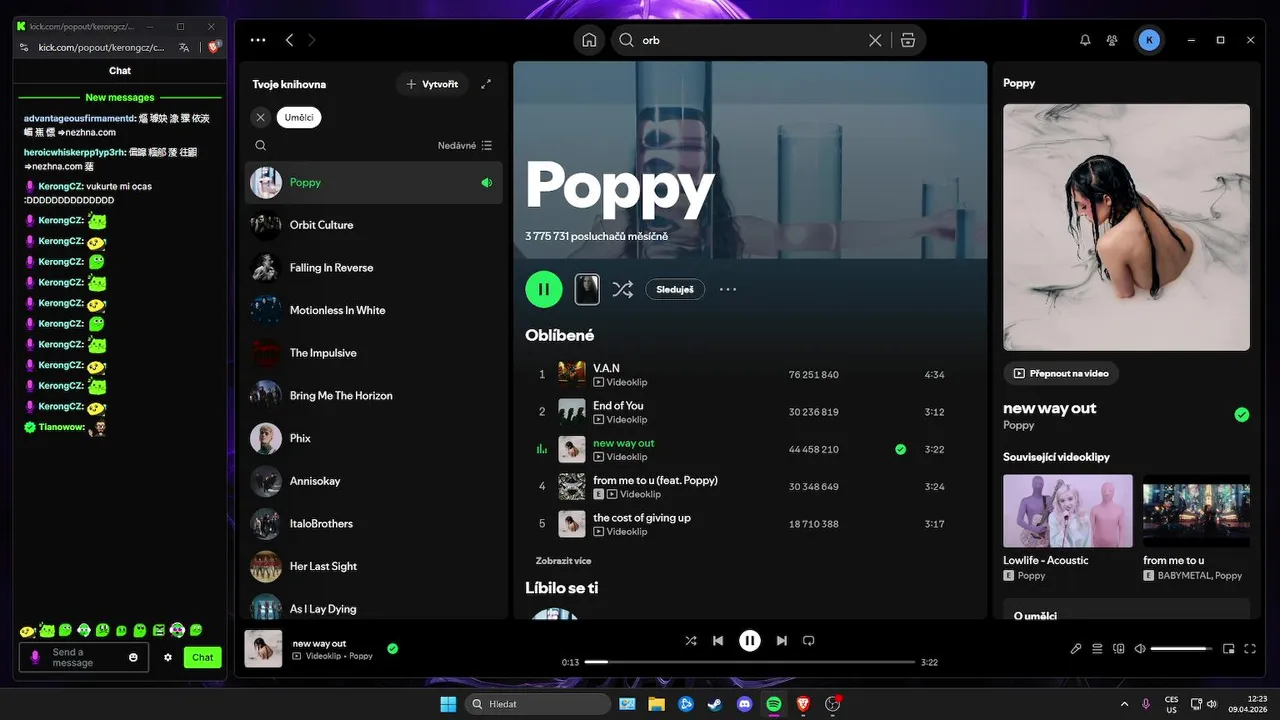Open Spotify Home via the house icon
Image resolution: width=1280 pixels, height=720 pixels.
589,40
